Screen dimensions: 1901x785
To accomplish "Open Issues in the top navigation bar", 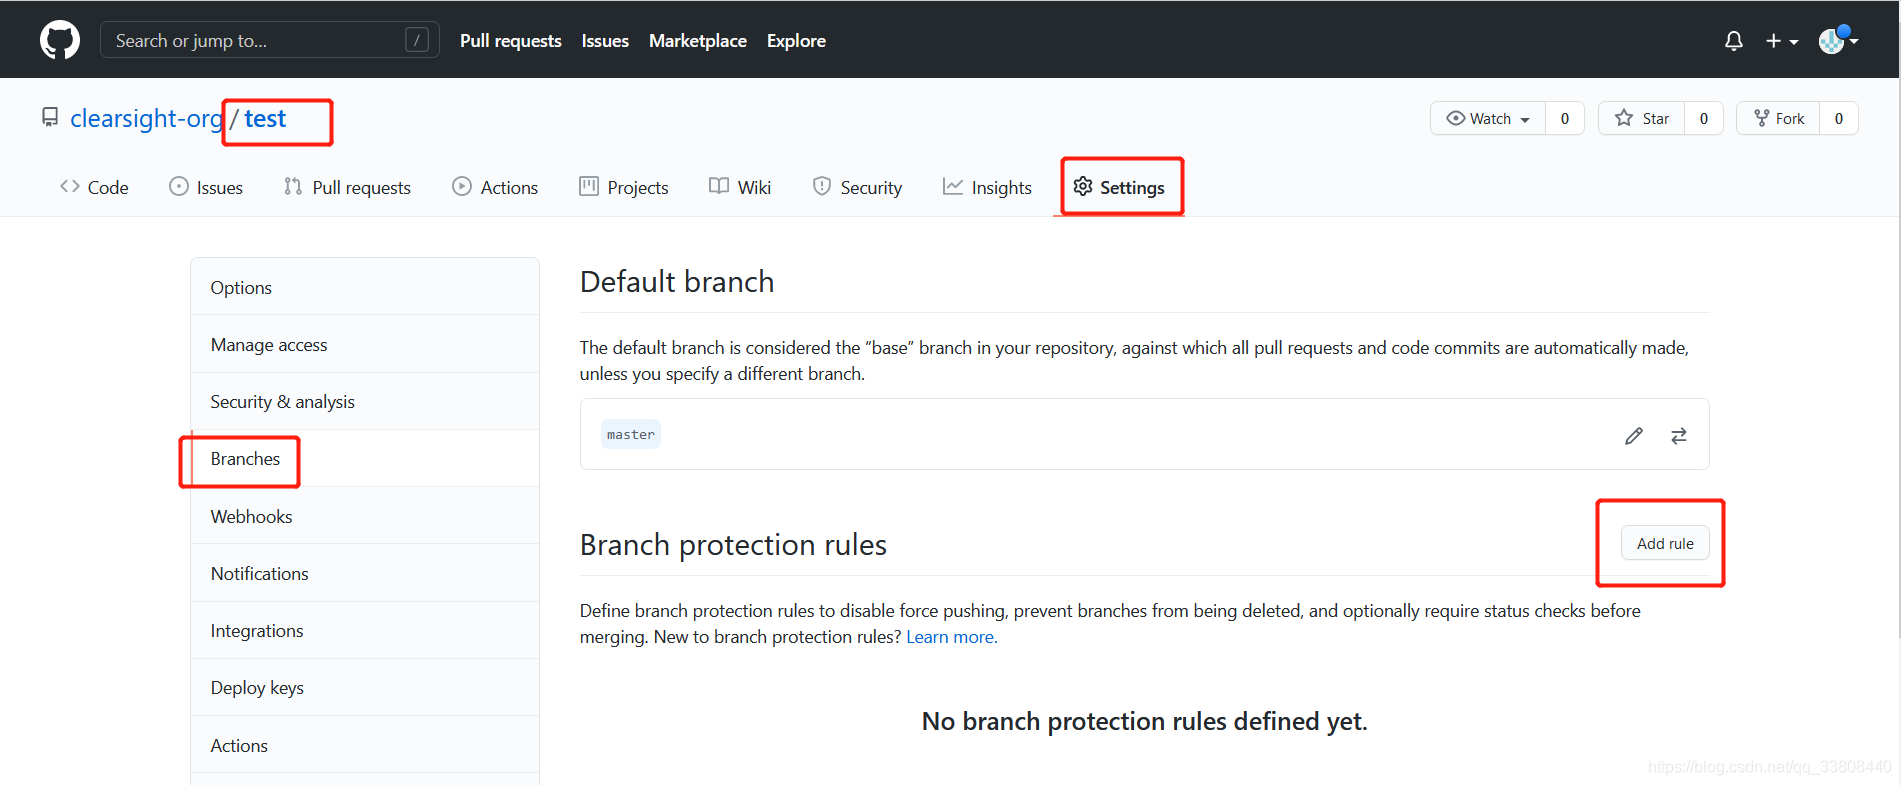I will click(605, 41).
